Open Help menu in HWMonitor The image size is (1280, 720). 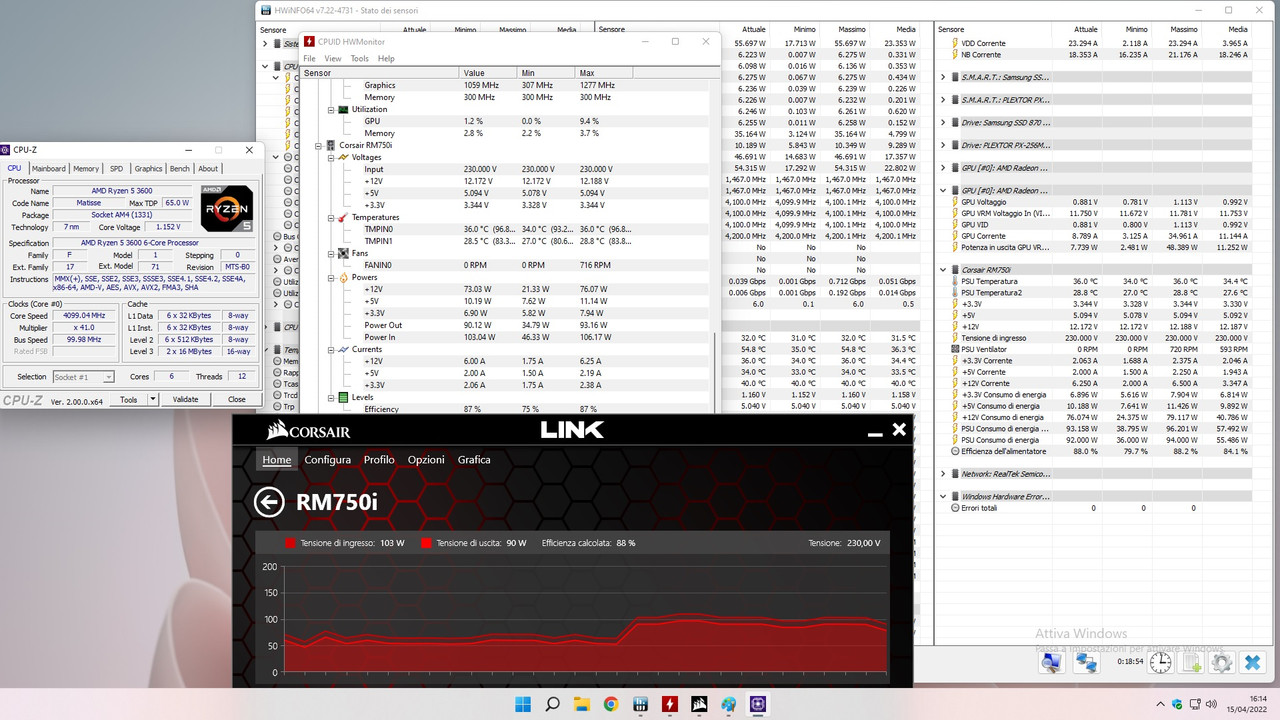click(386, 59)
